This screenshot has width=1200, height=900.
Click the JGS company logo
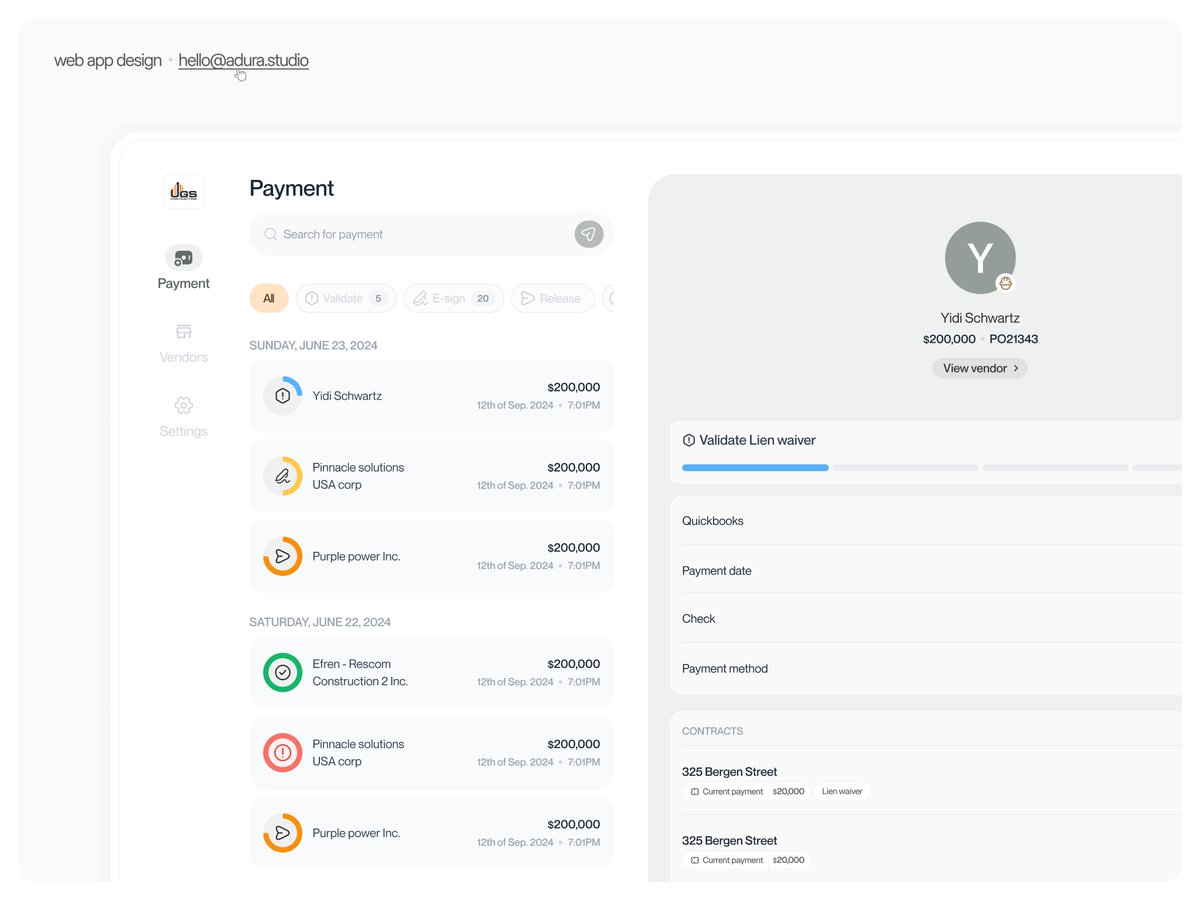tap(183, 191)
